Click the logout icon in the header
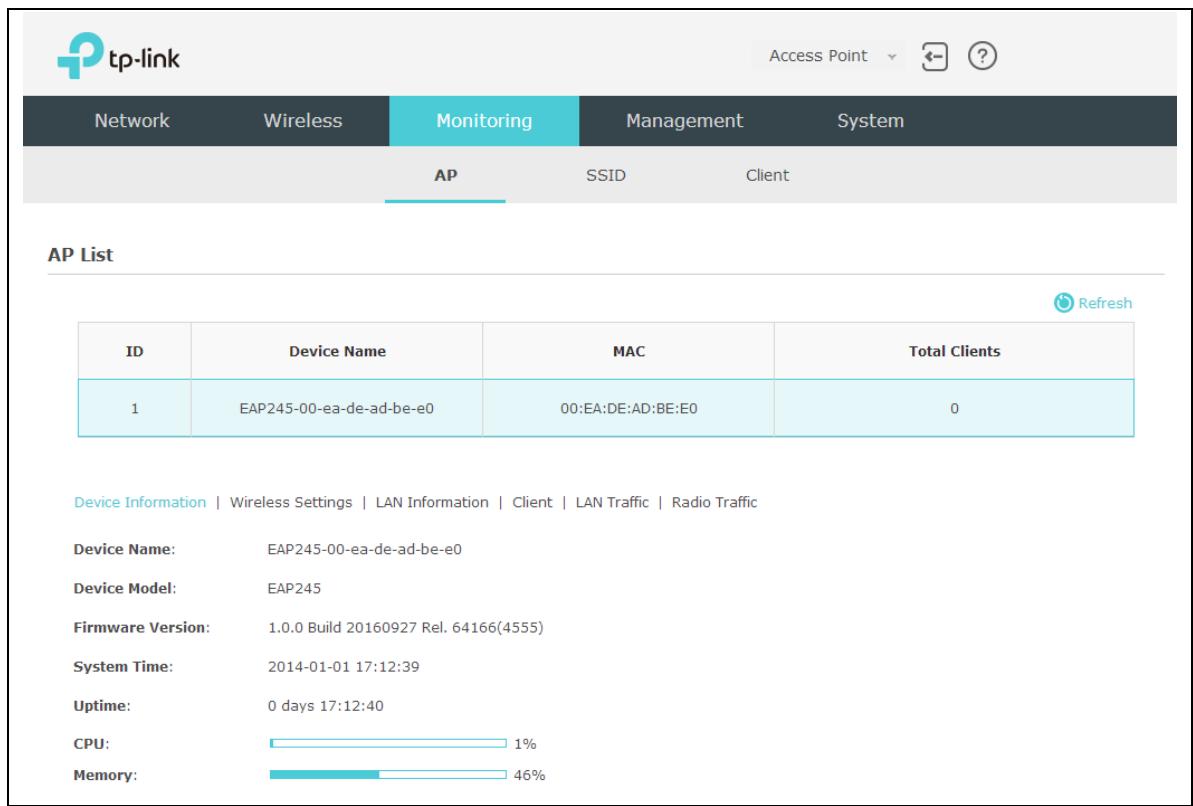1193x806 pixels. point(934,56)
